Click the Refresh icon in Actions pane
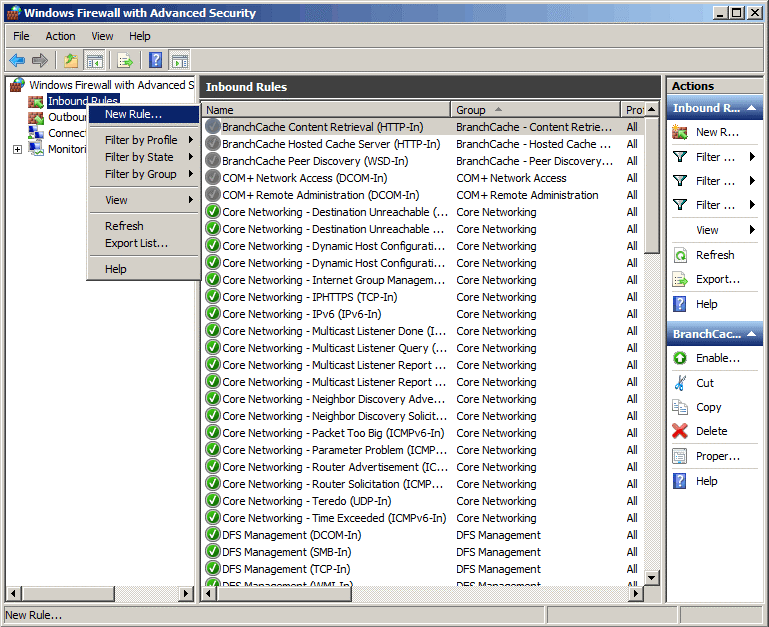Screen dimensions: 769x627 click(x=680, y=255)
